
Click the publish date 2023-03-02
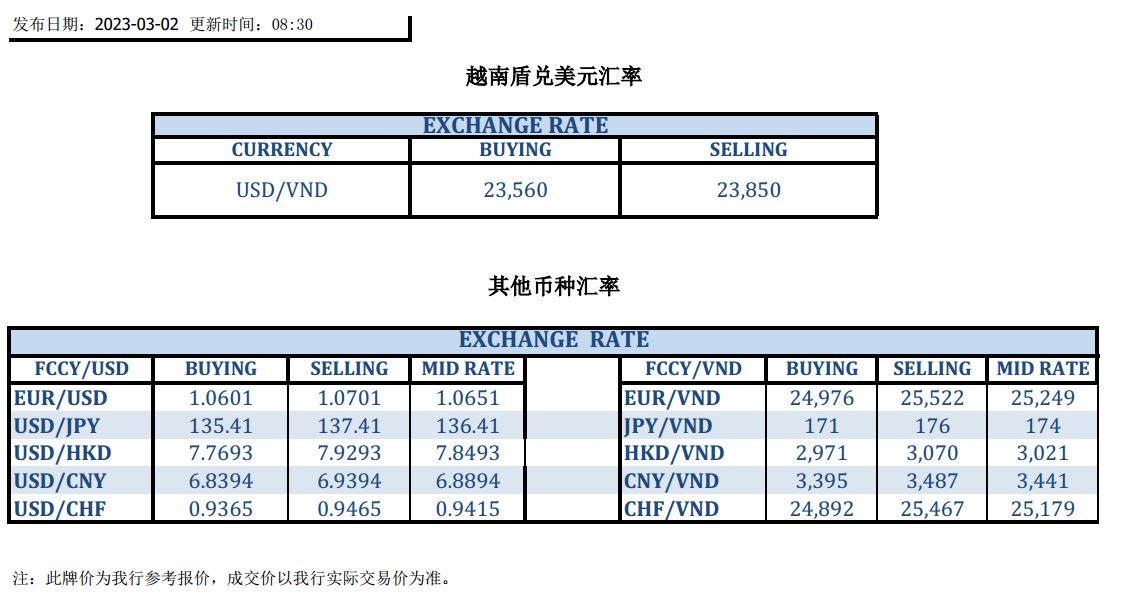click(136, 24)
